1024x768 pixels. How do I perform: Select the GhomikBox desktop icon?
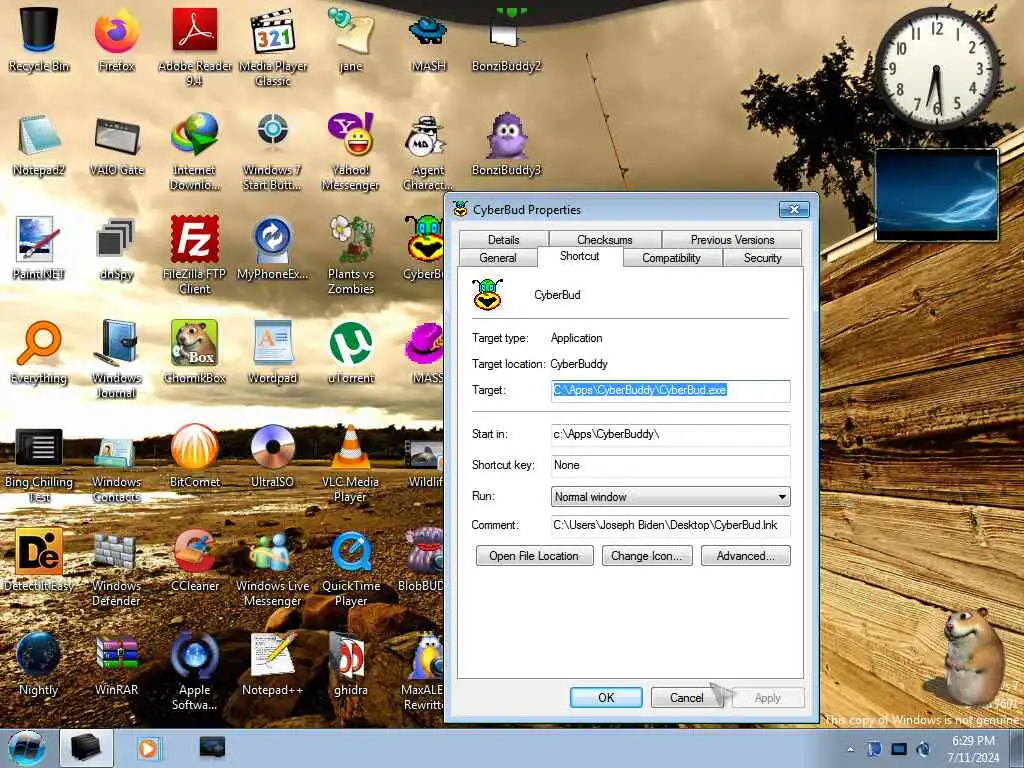click(x=195, y=353)
